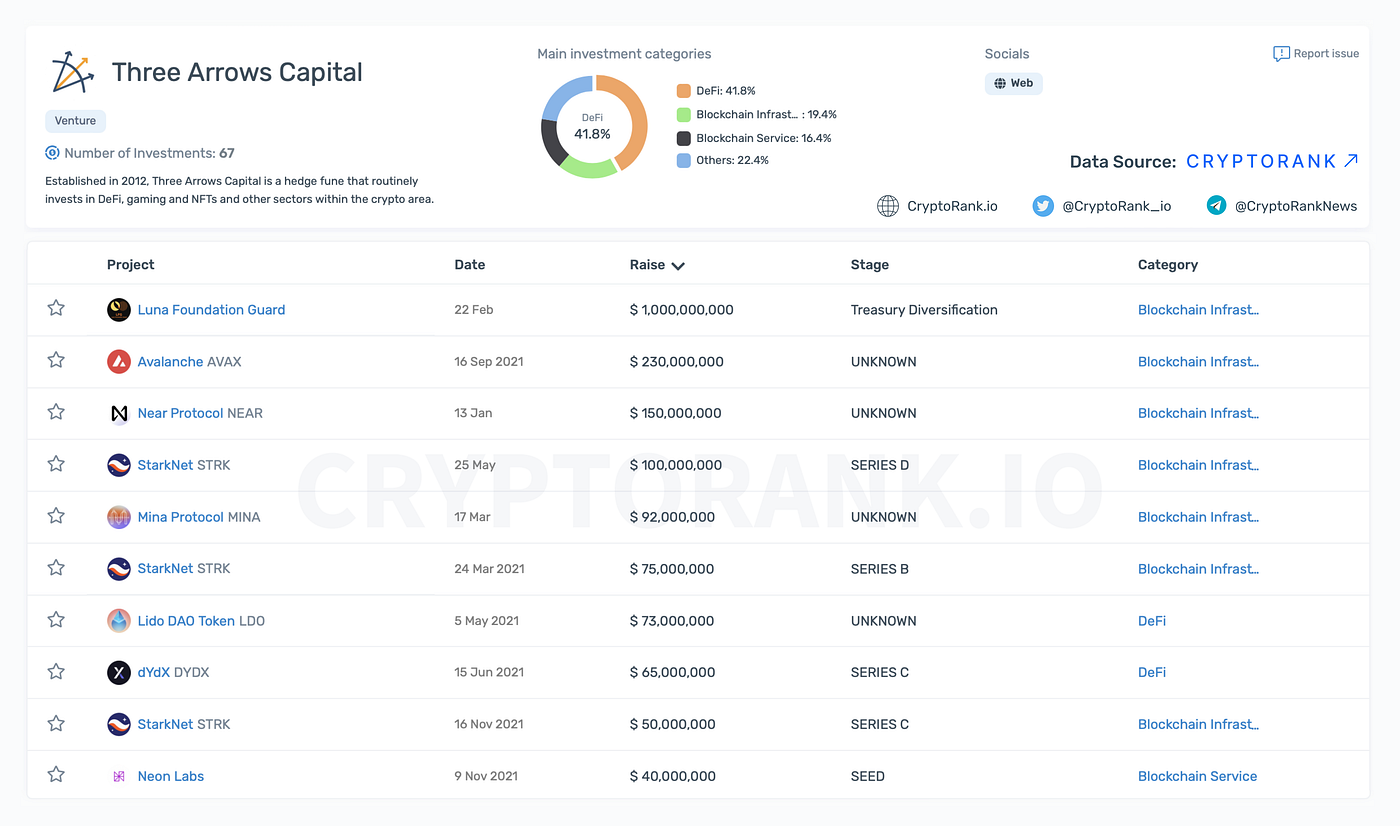Viewport: 1400px width, 826px height.
Task: Click the Lido DAO Token logo icon
Action: (x=119, y=621)
